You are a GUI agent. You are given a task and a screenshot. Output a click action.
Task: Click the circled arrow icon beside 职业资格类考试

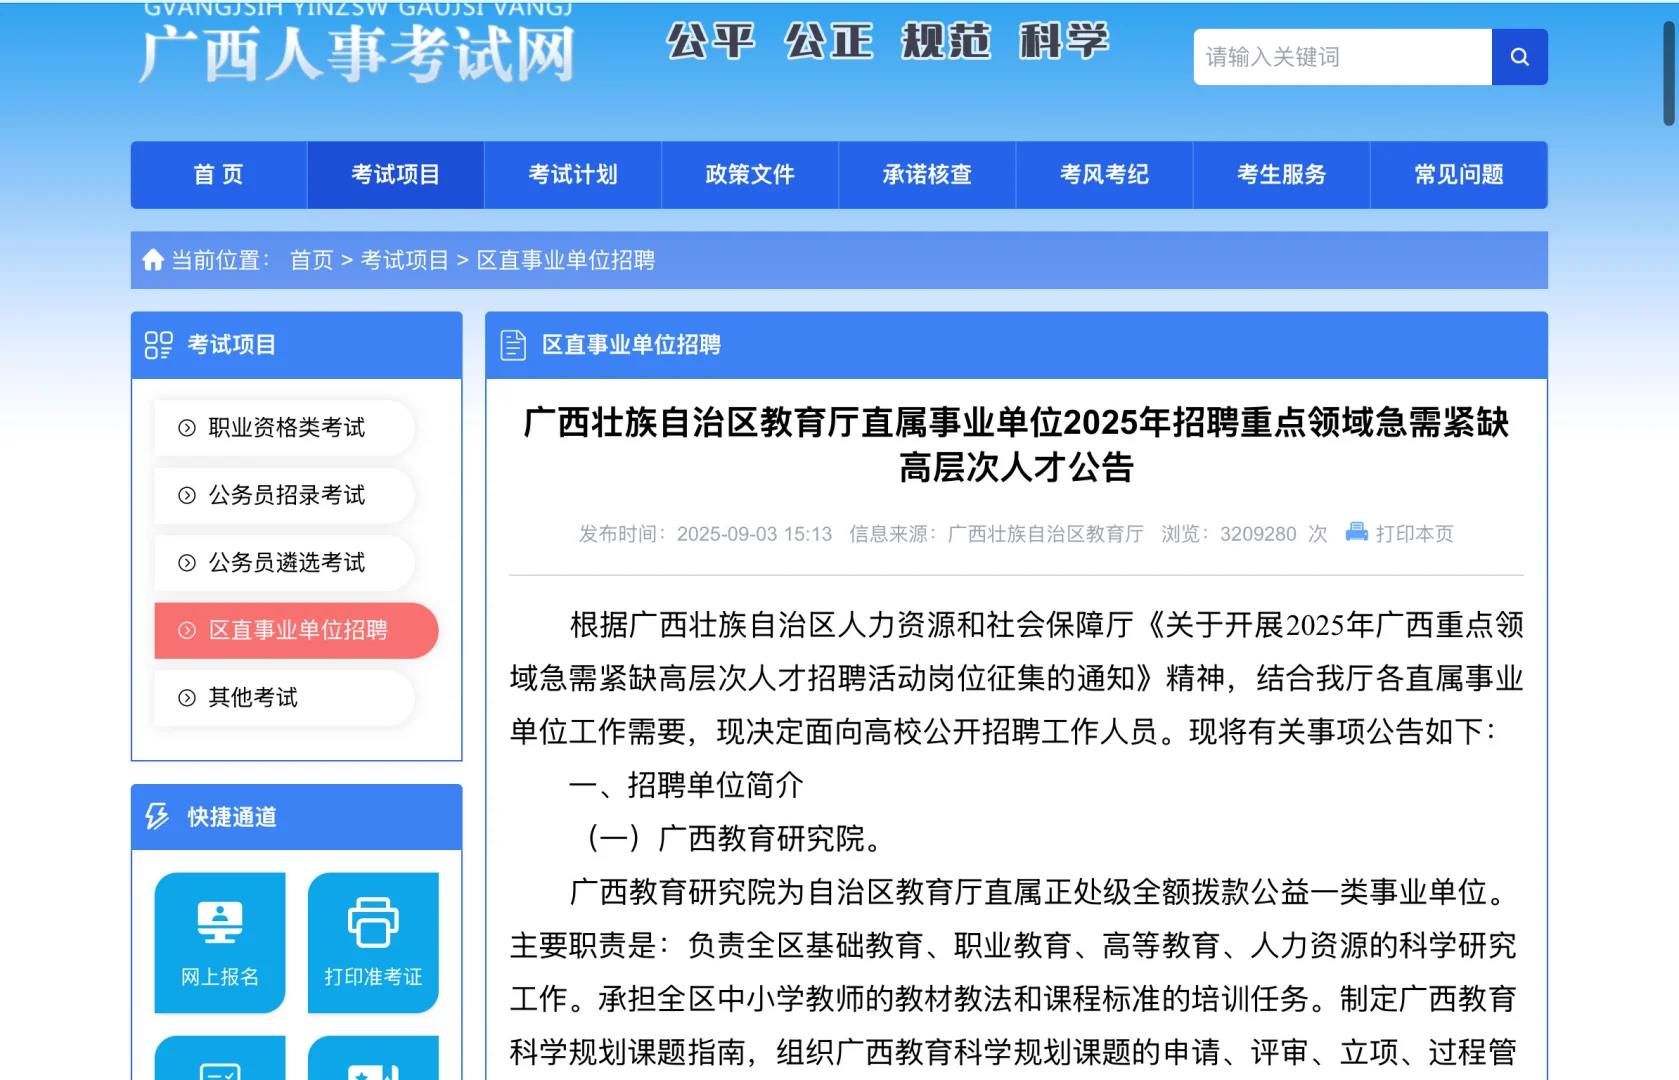(x=187, y=428)
